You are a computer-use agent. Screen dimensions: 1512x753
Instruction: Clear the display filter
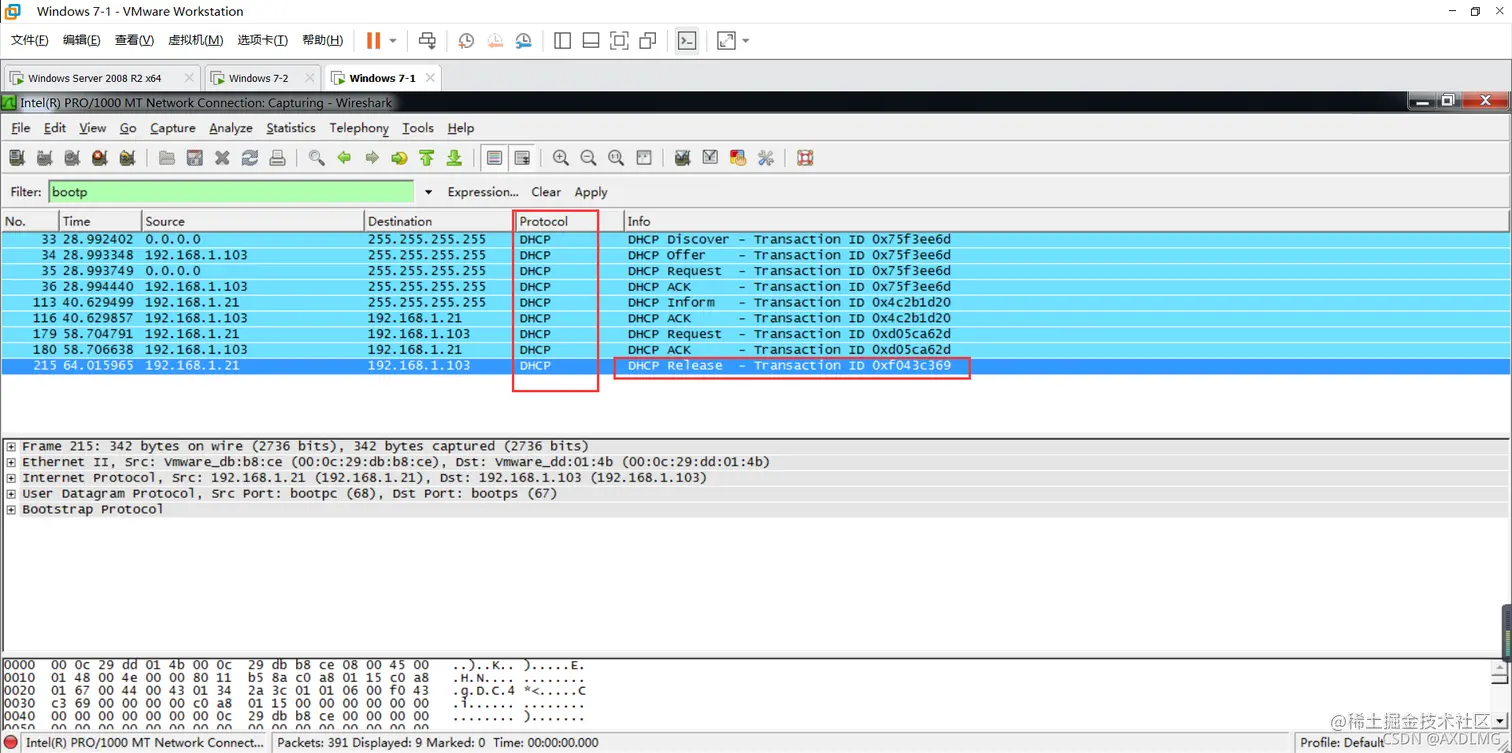click(x=546, y=192)
